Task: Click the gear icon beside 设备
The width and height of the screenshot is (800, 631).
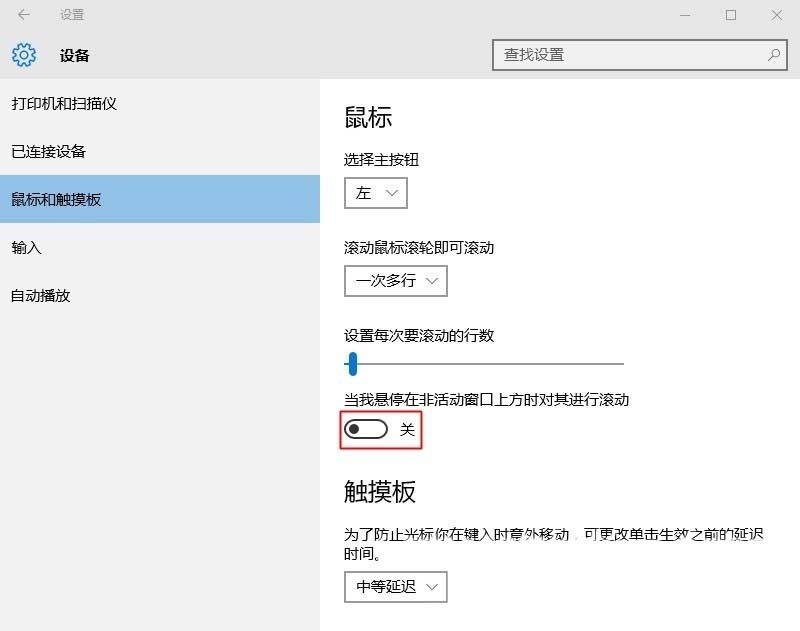Action: 24,55
